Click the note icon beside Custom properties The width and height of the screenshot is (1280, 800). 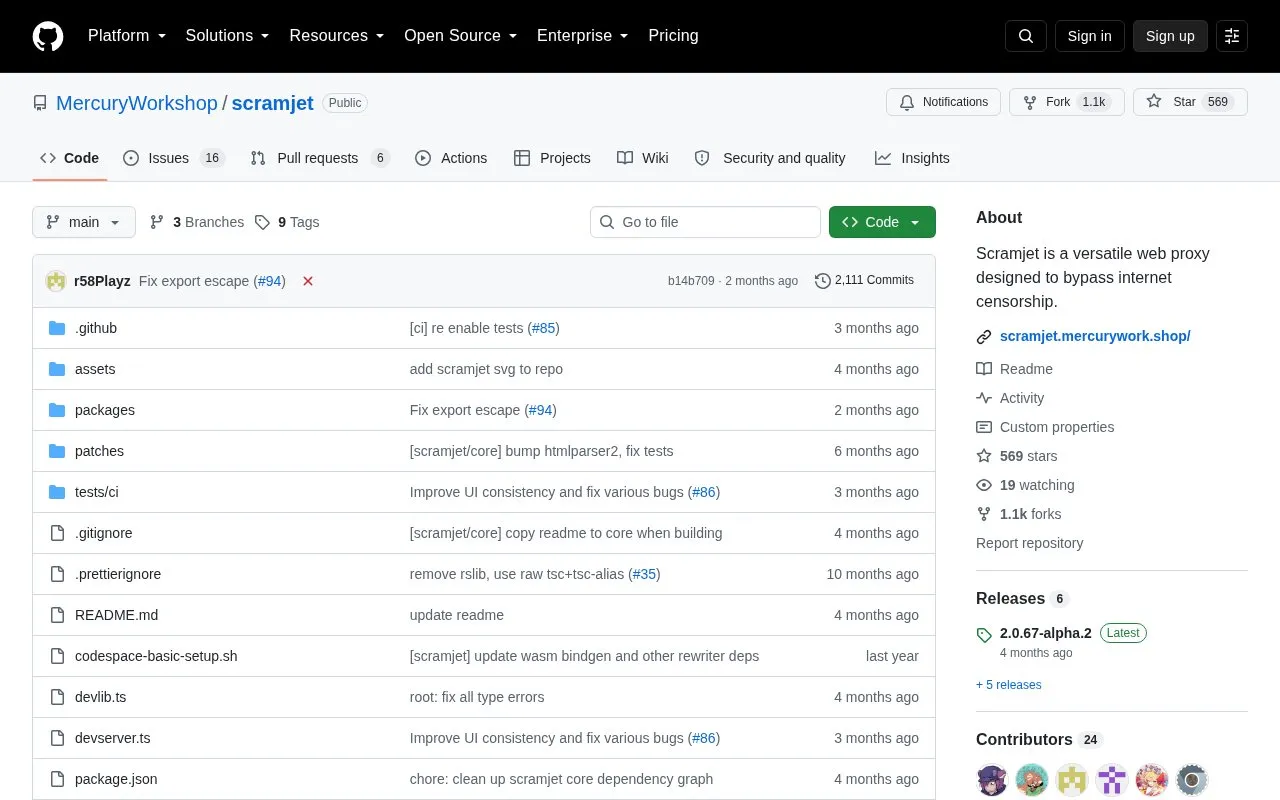(x=984, y=427)
